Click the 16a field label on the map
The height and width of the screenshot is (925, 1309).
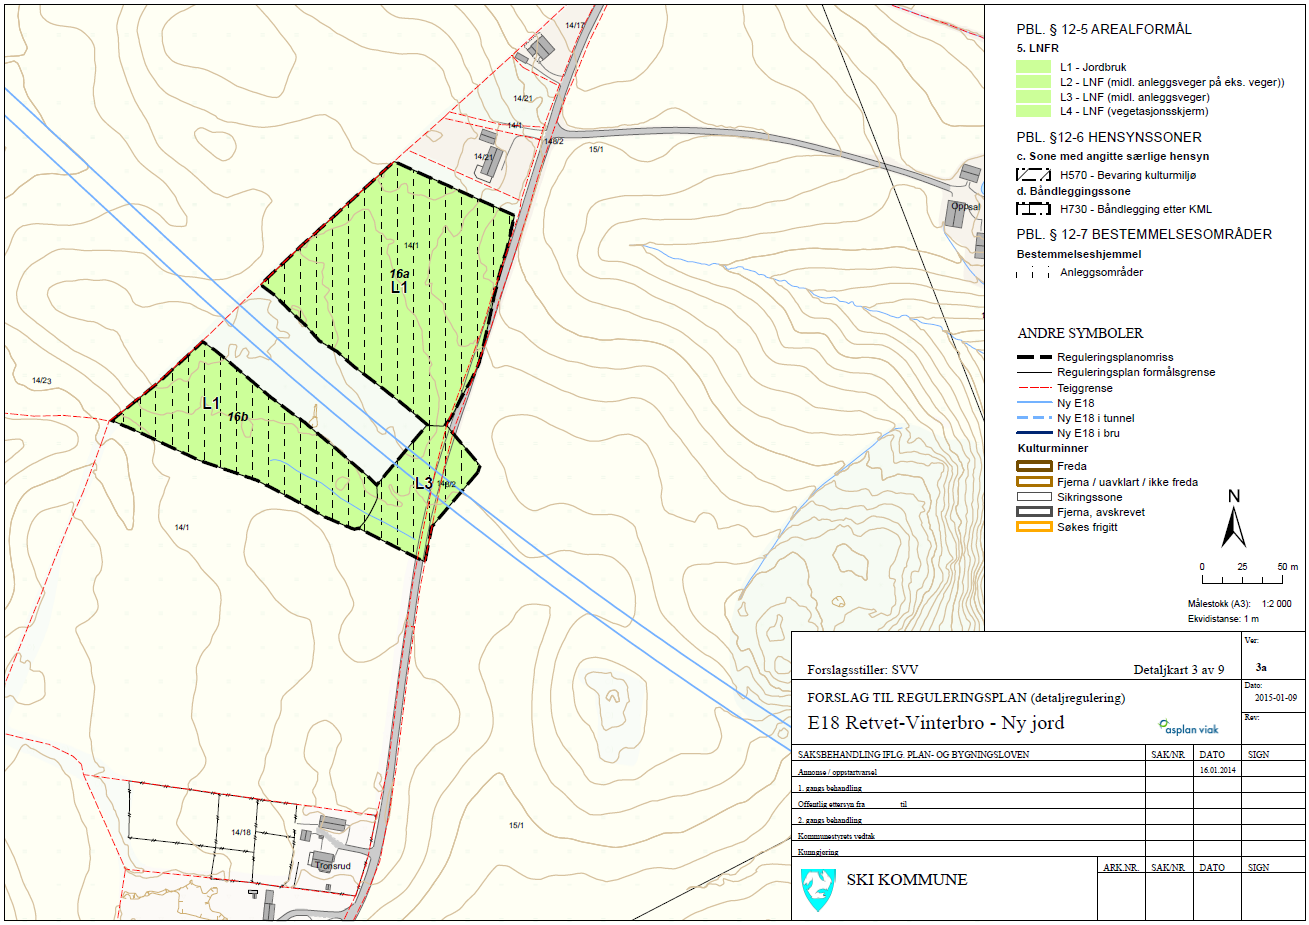[400, 273]
